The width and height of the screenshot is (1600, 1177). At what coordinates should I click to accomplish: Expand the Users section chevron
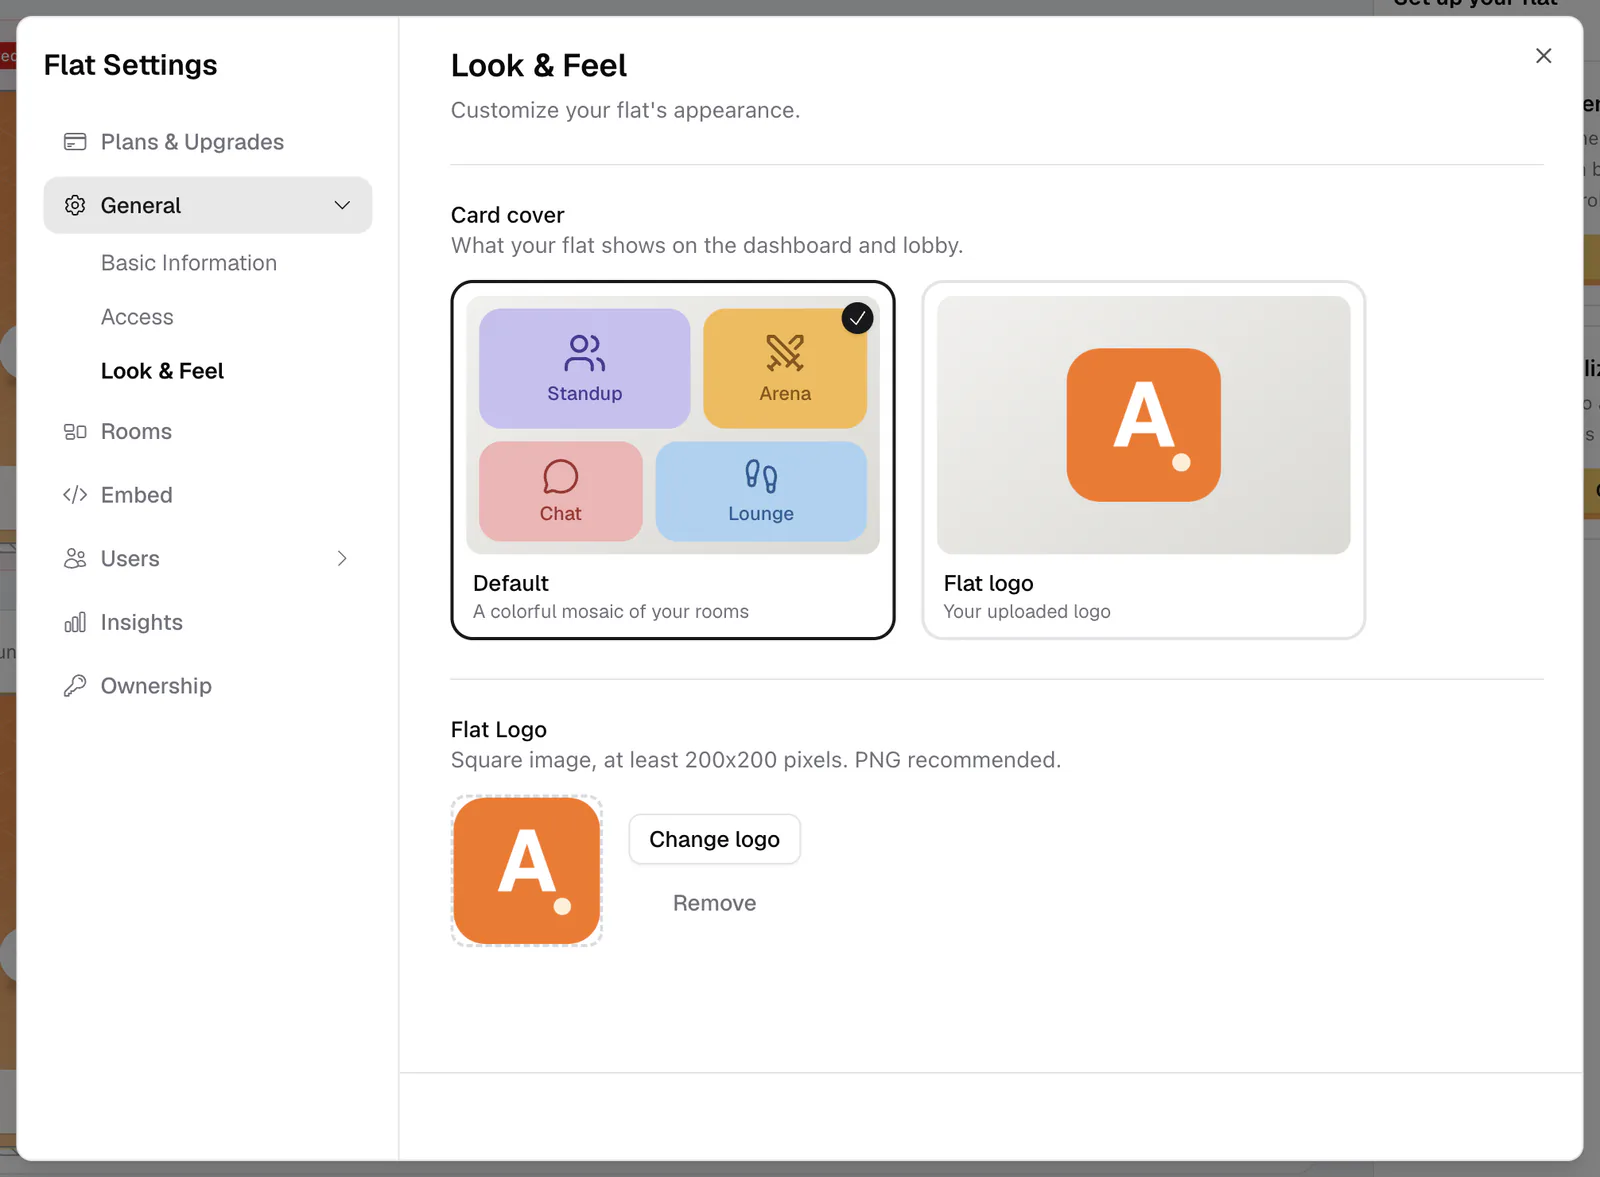342,558
